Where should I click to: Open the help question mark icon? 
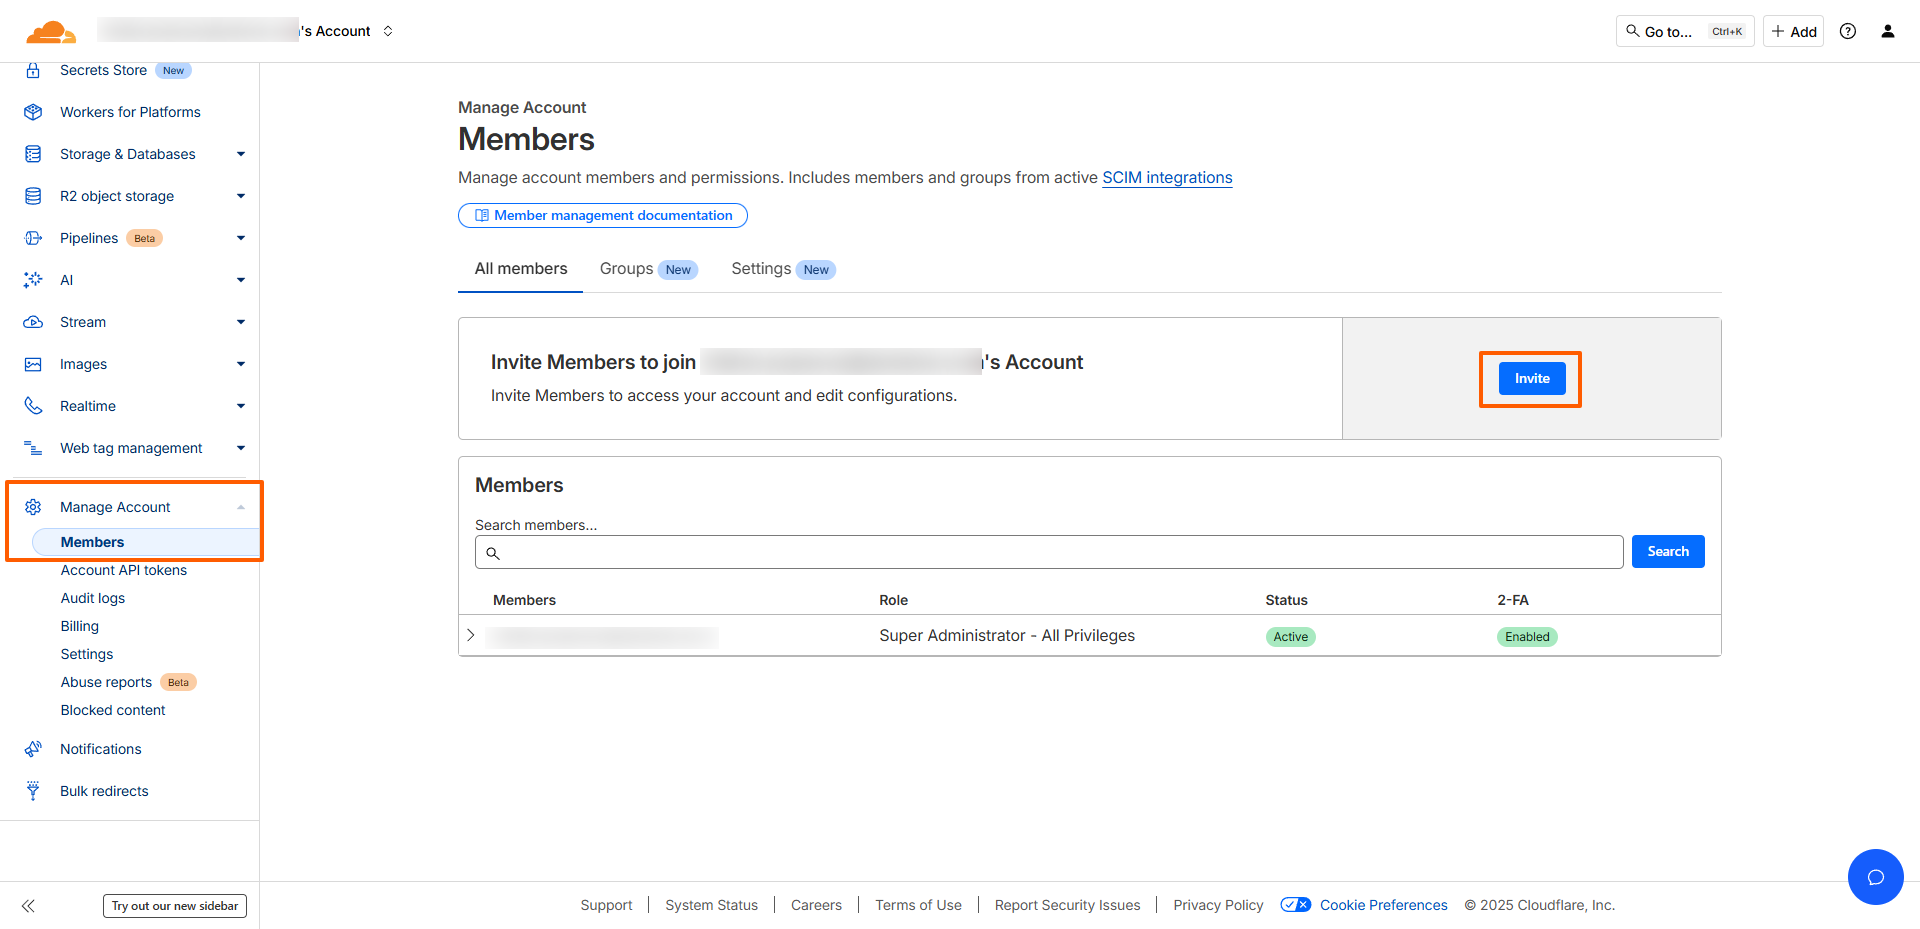[x=1848, y=31]
